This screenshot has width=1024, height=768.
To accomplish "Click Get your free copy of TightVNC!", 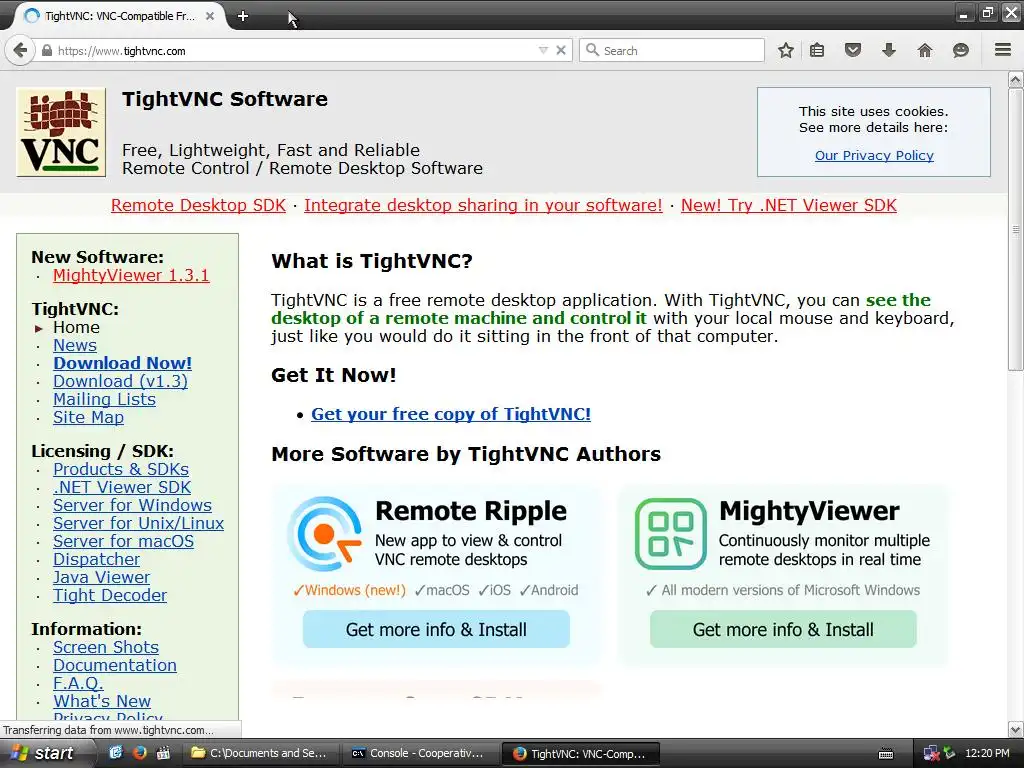I will click(x=451, y=414).
